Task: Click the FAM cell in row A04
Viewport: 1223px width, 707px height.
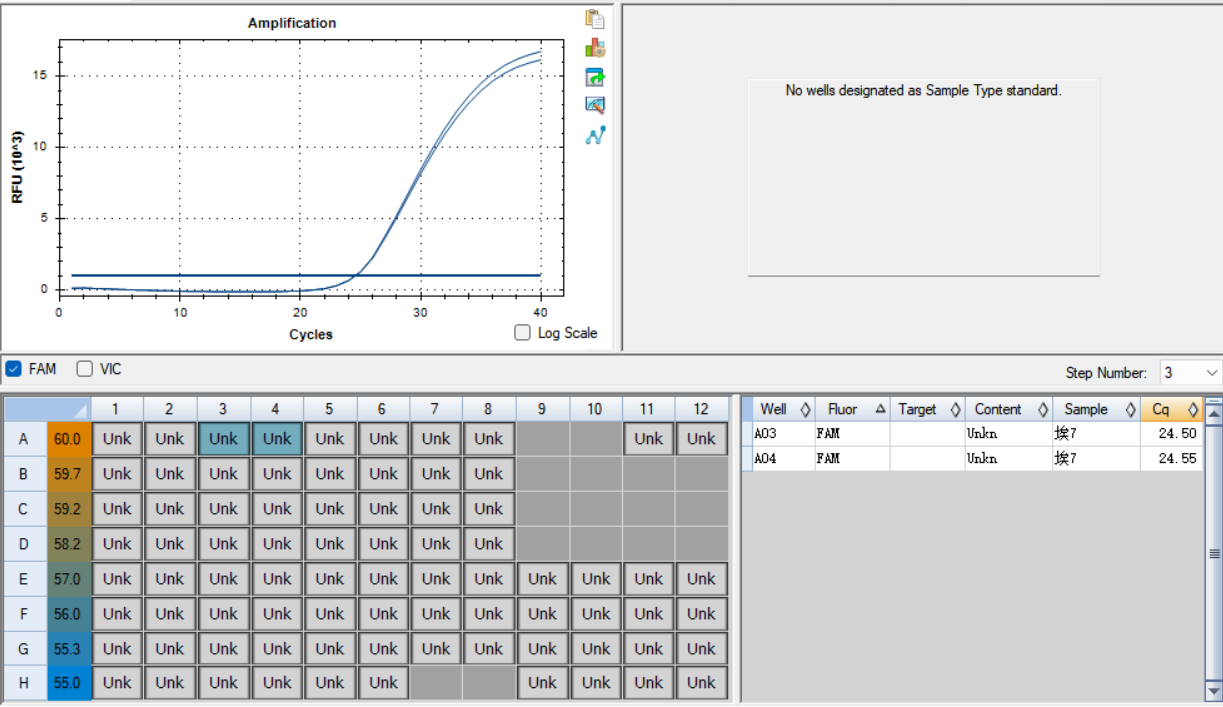Action: tap(853, 458)
